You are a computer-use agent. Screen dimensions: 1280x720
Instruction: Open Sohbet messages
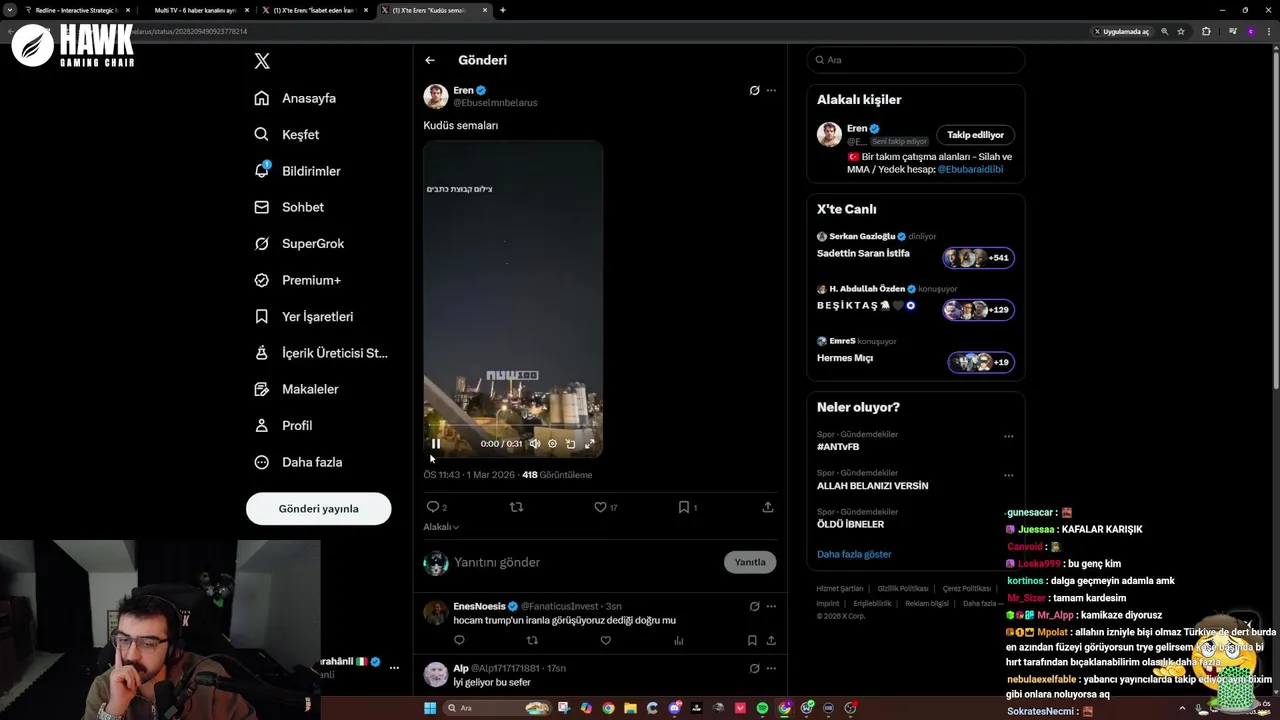289,207
